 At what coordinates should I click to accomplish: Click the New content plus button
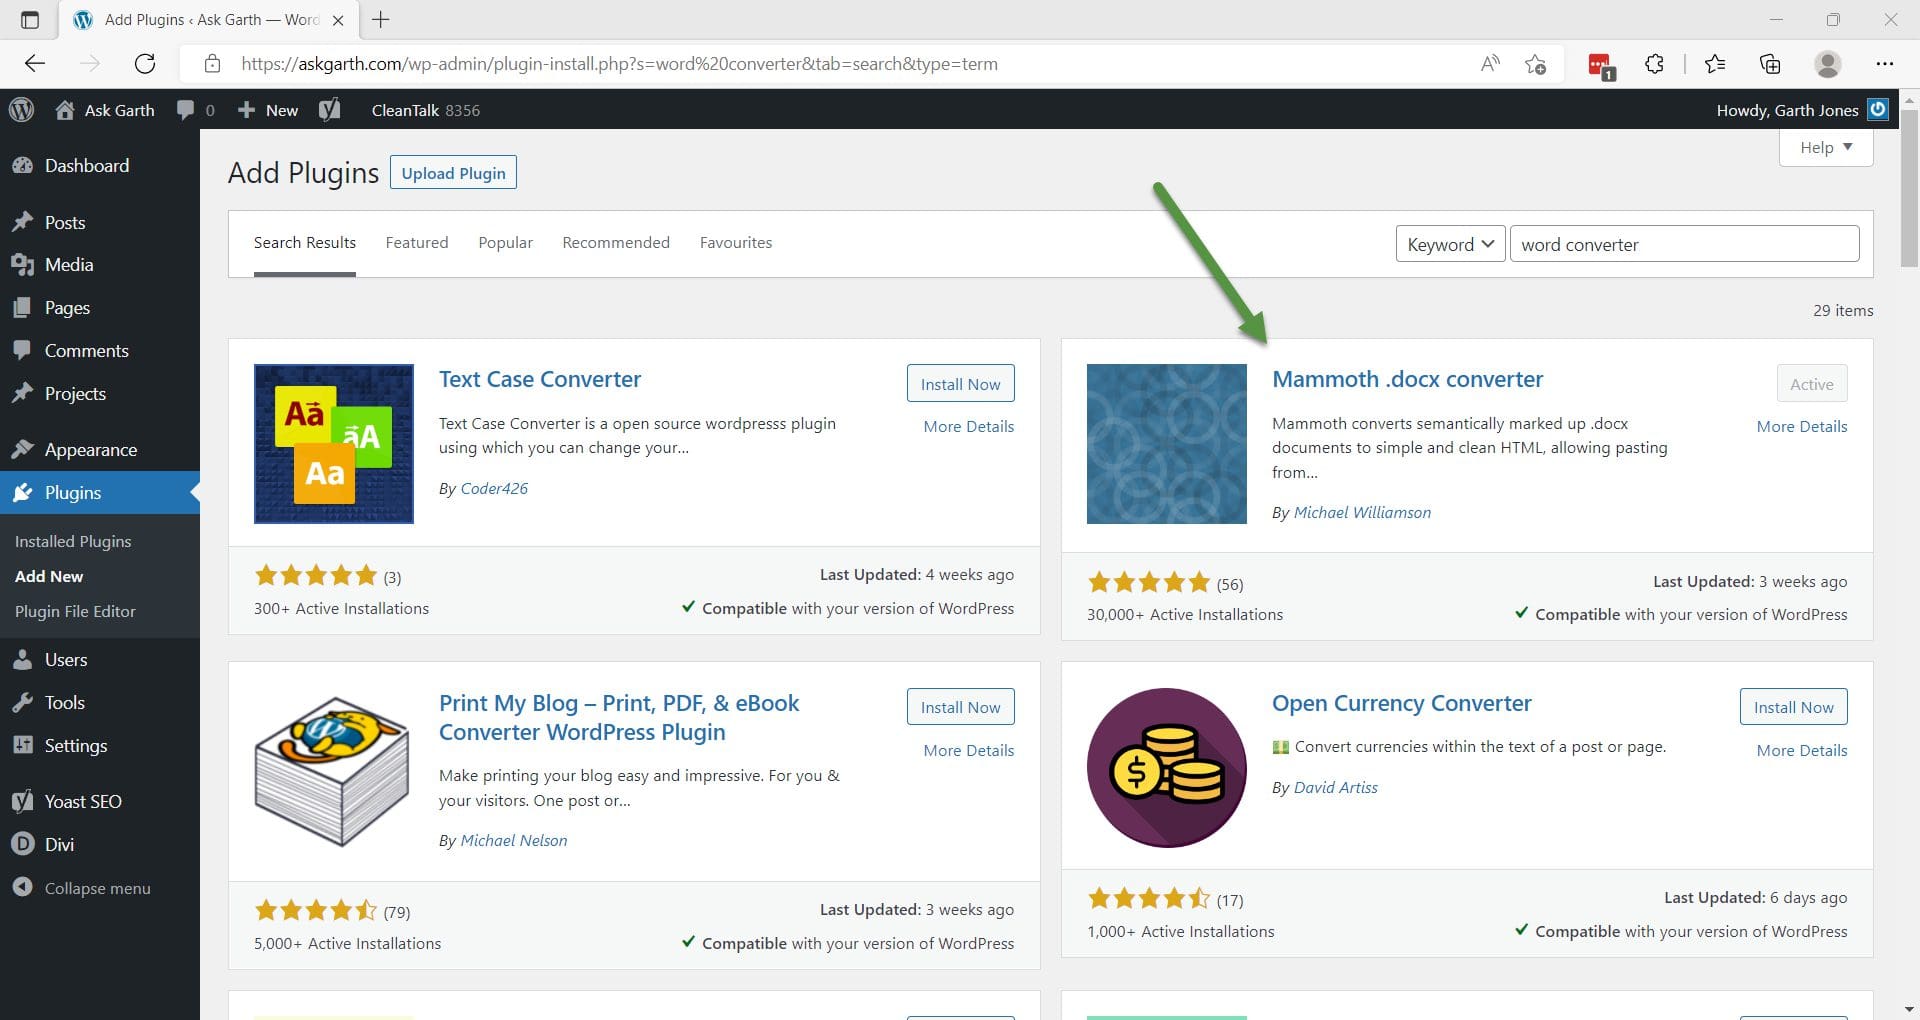[x=267, y=110]
